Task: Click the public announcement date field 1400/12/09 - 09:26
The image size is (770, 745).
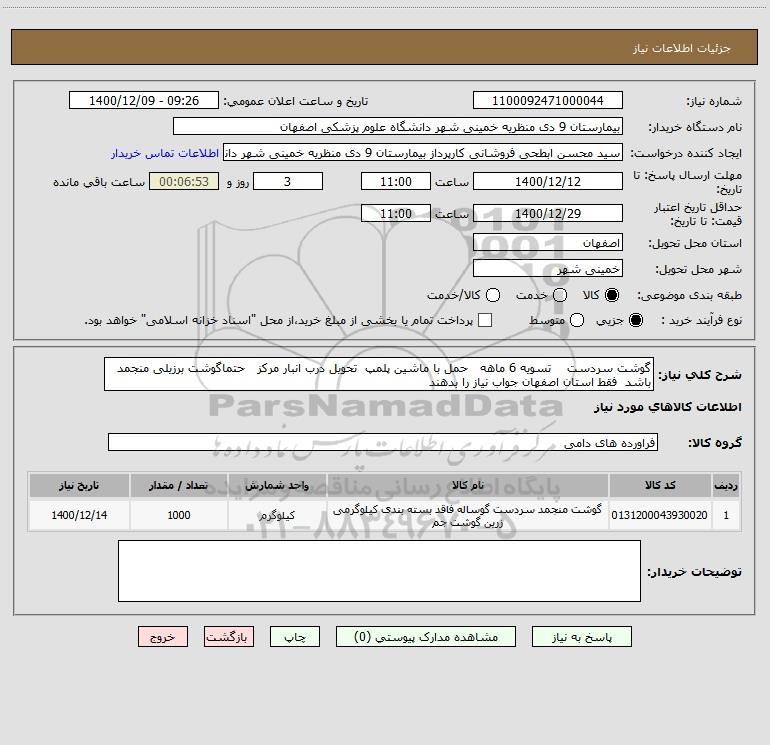Action: (x=144, y=101)
